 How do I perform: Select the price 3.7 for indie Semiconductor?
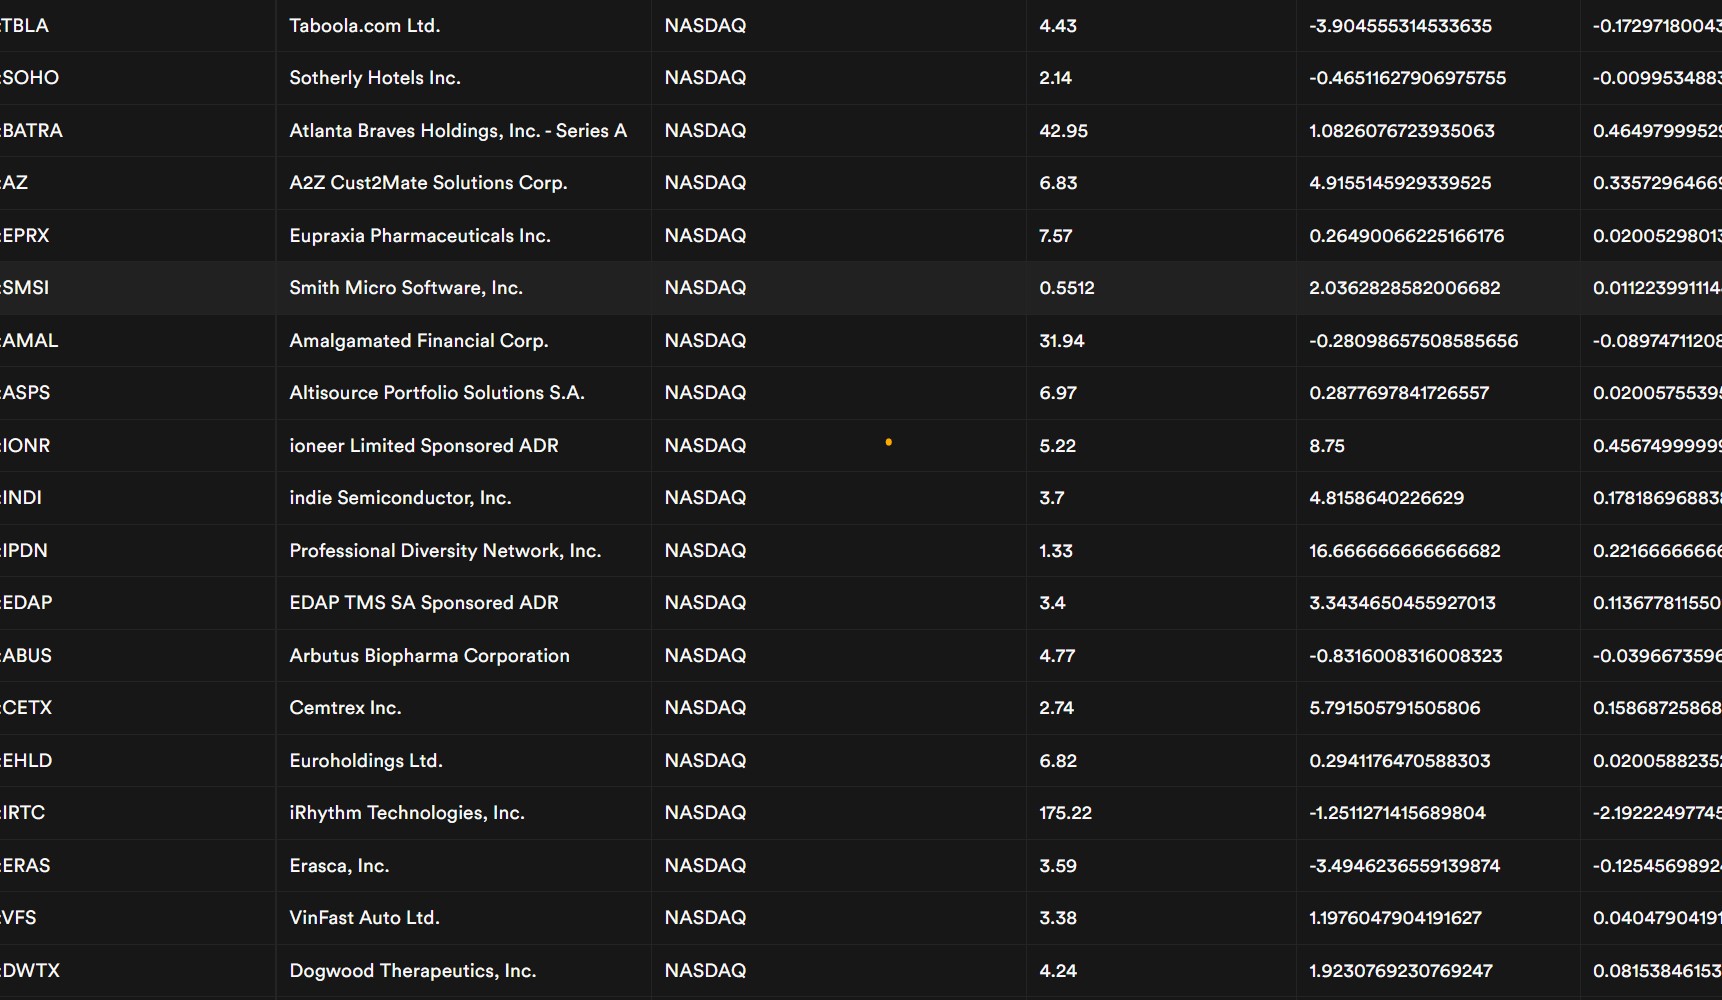coord(1052,498)
